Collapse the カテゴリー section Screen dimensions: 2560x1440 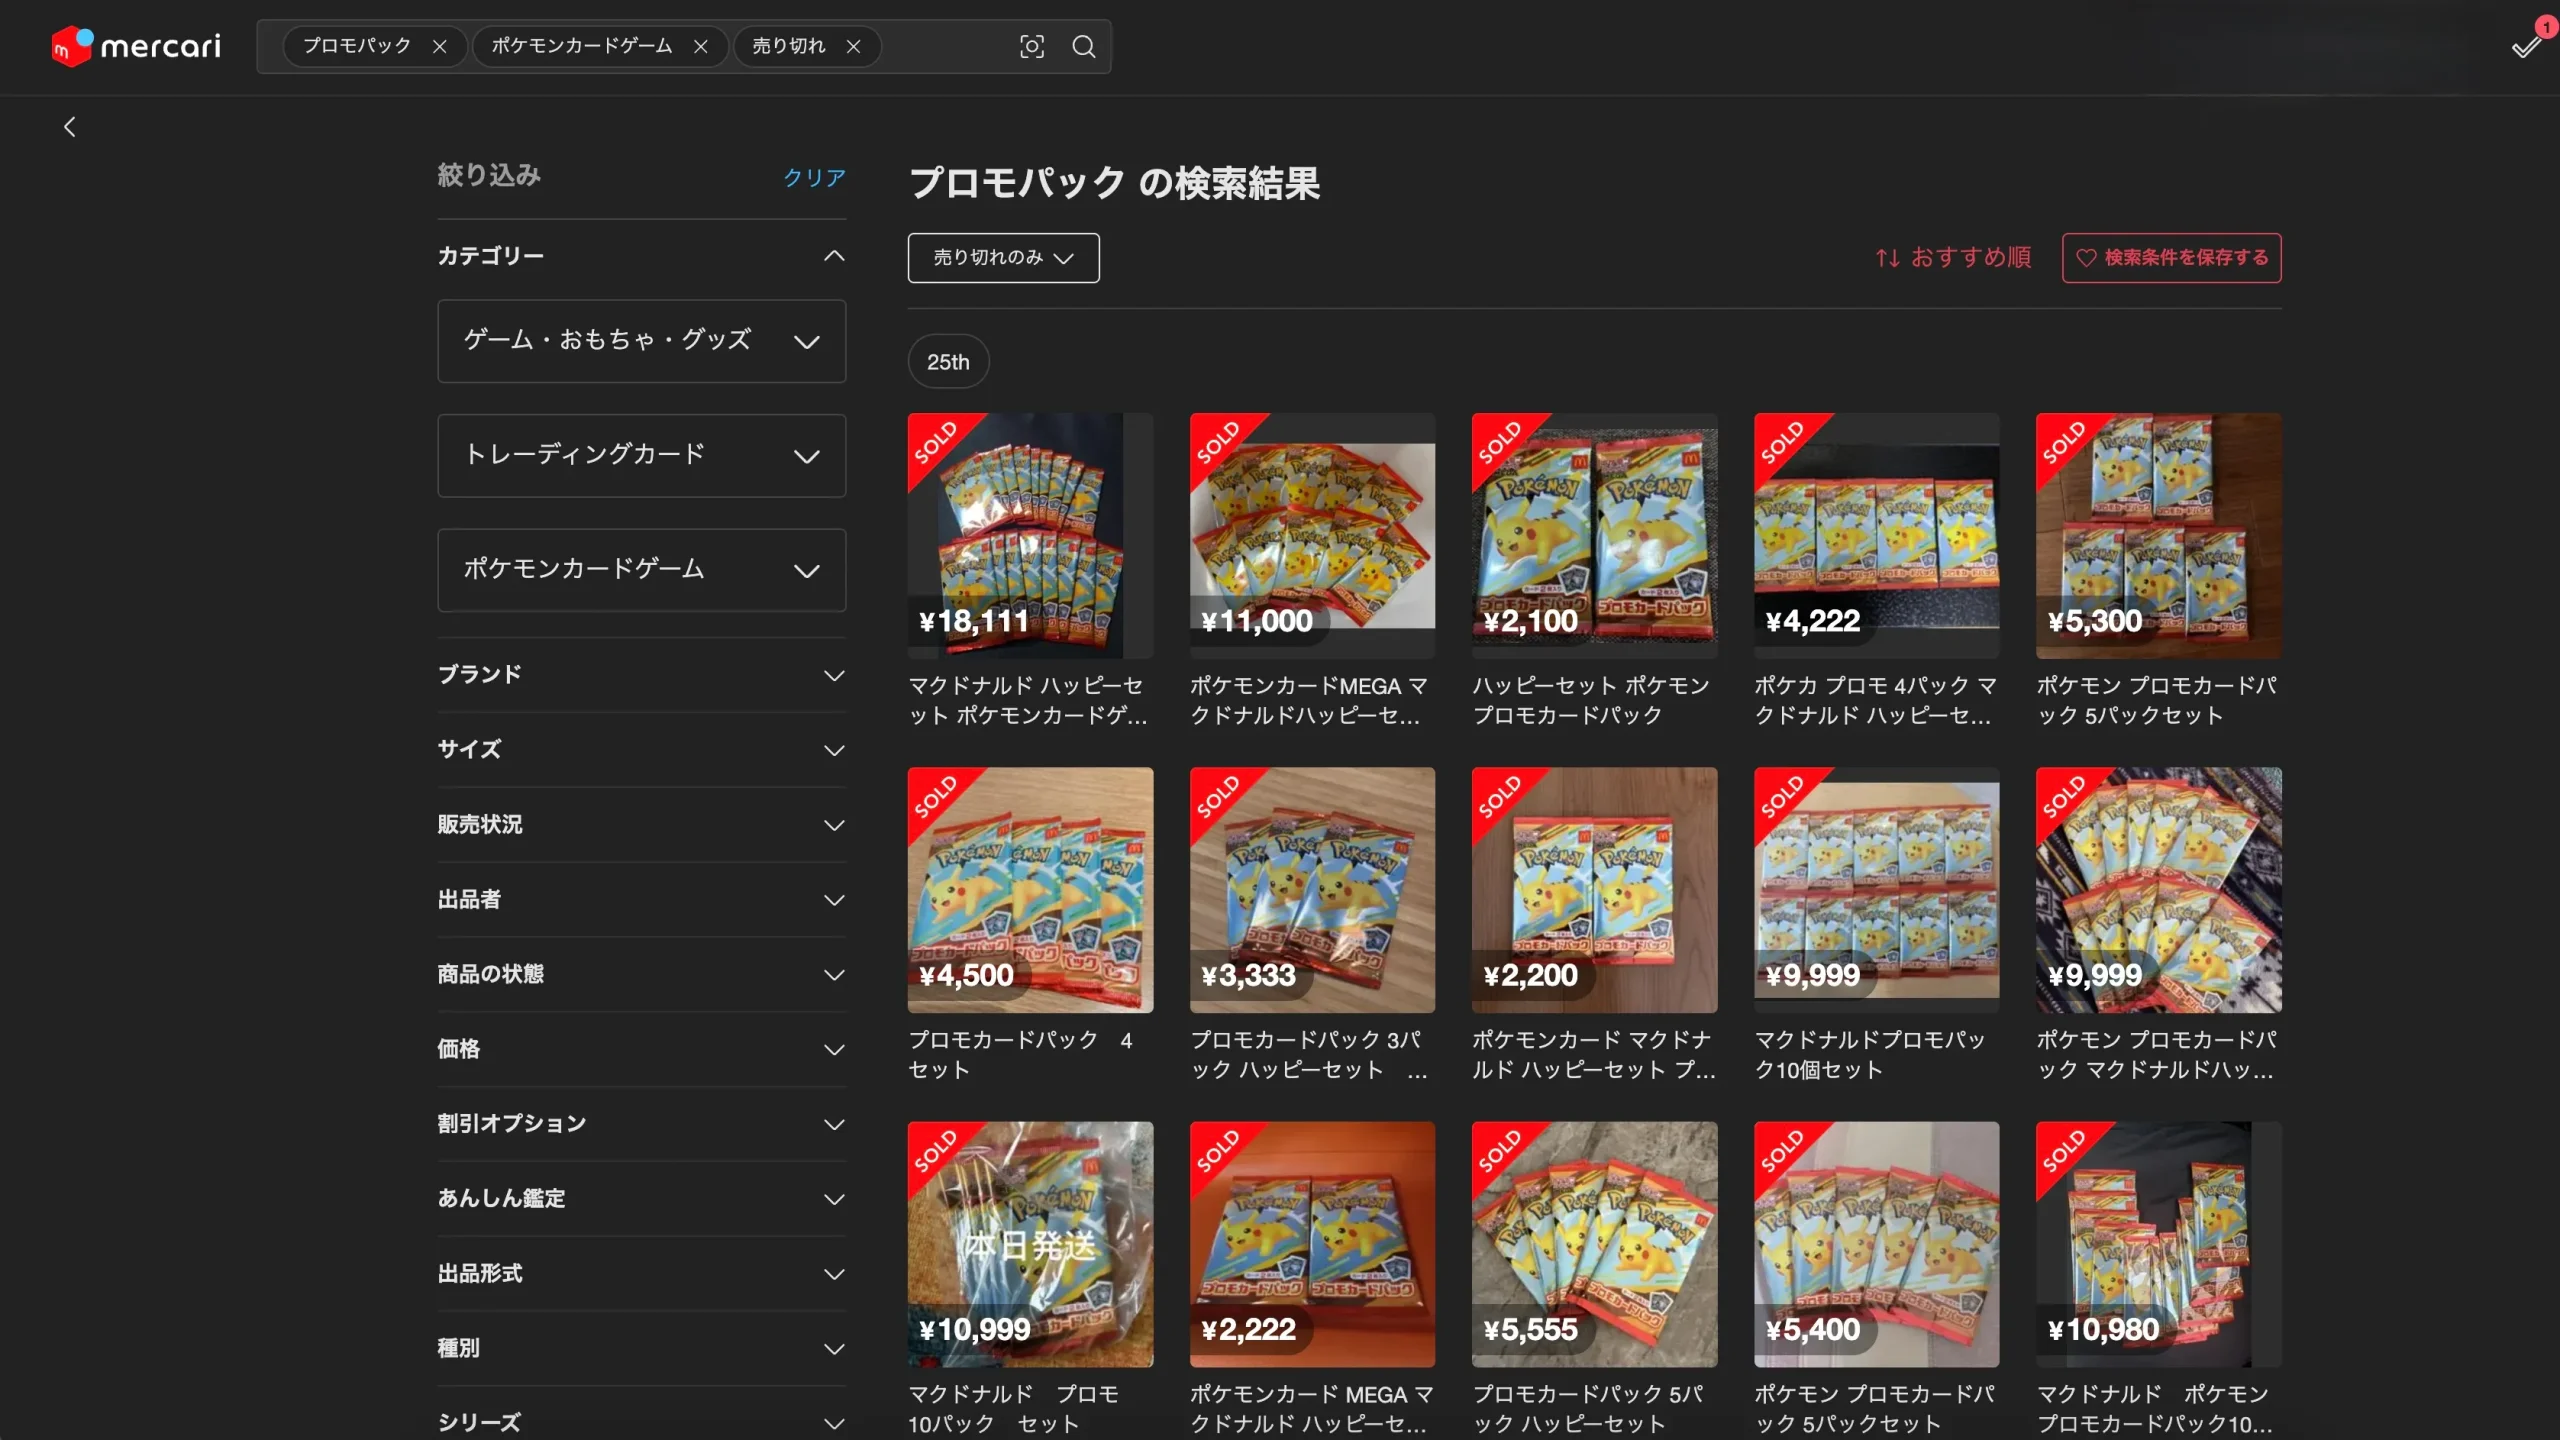(x=642, y=256)
